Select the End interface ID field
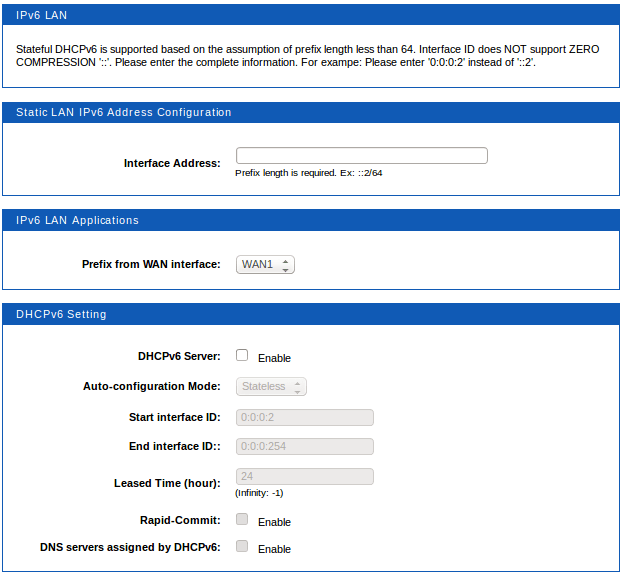 [304, 446]
